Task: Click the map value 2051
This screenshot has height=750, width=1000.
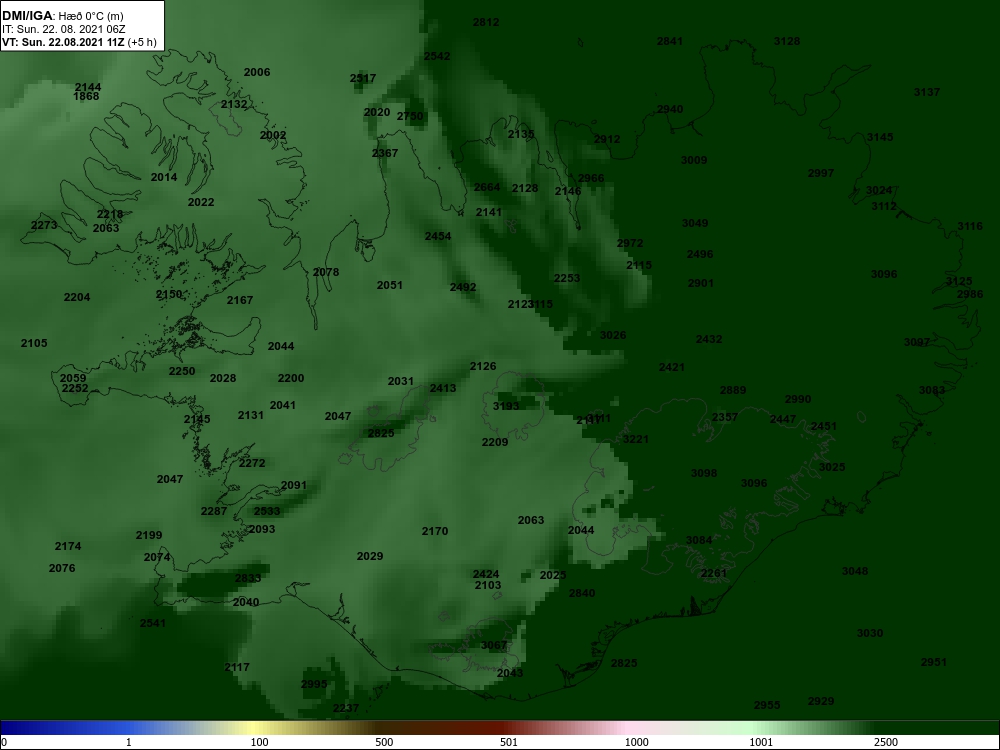Action: coord(390,286)
